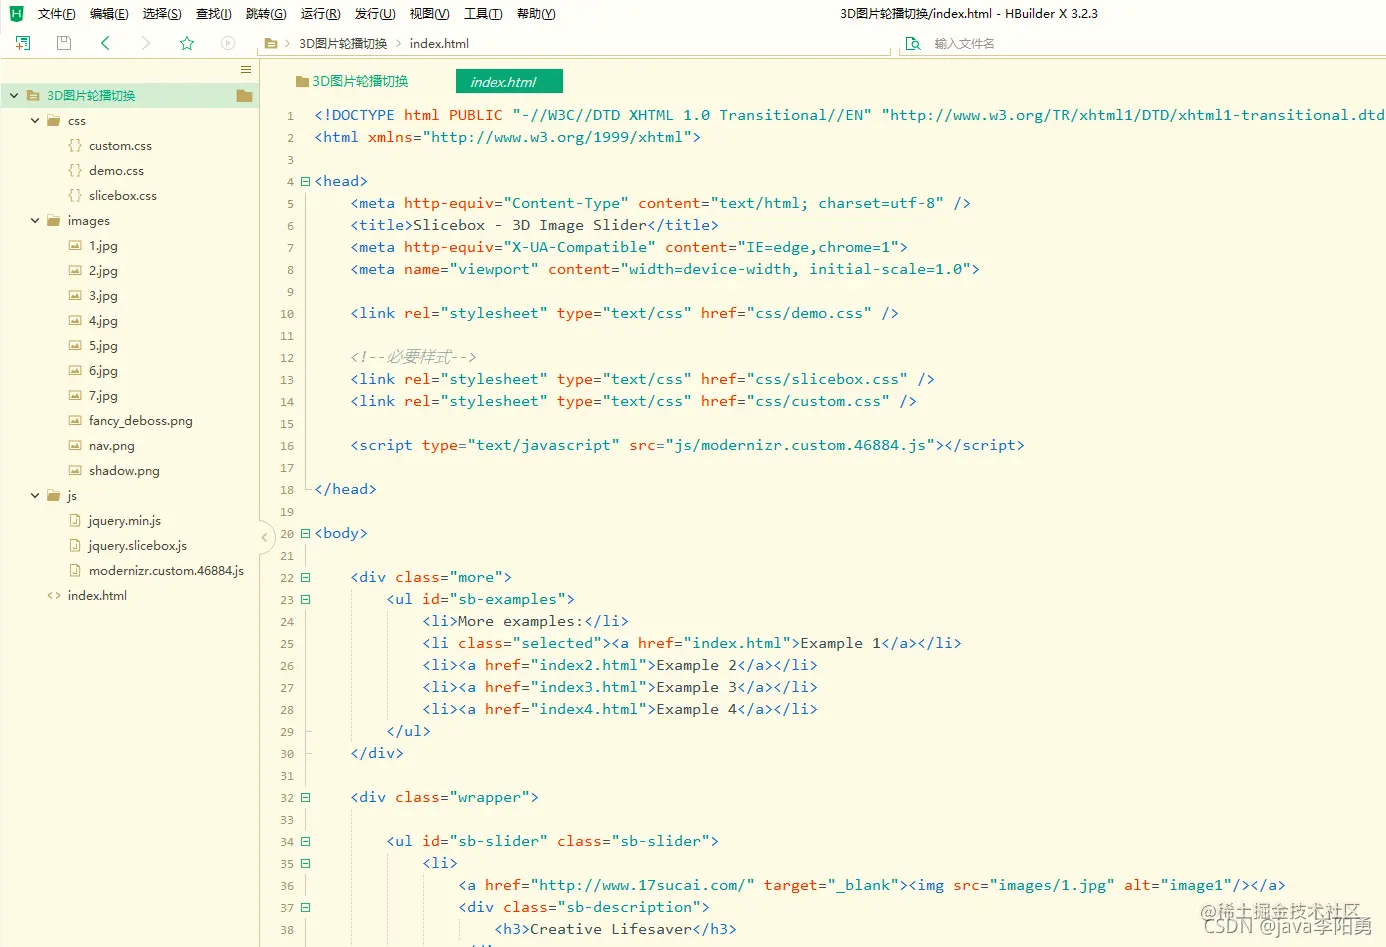The height and width of the screenshot is (947, 1386).
Task: Select 1.jpg in images folder
Action: click(x=103, y=245)
